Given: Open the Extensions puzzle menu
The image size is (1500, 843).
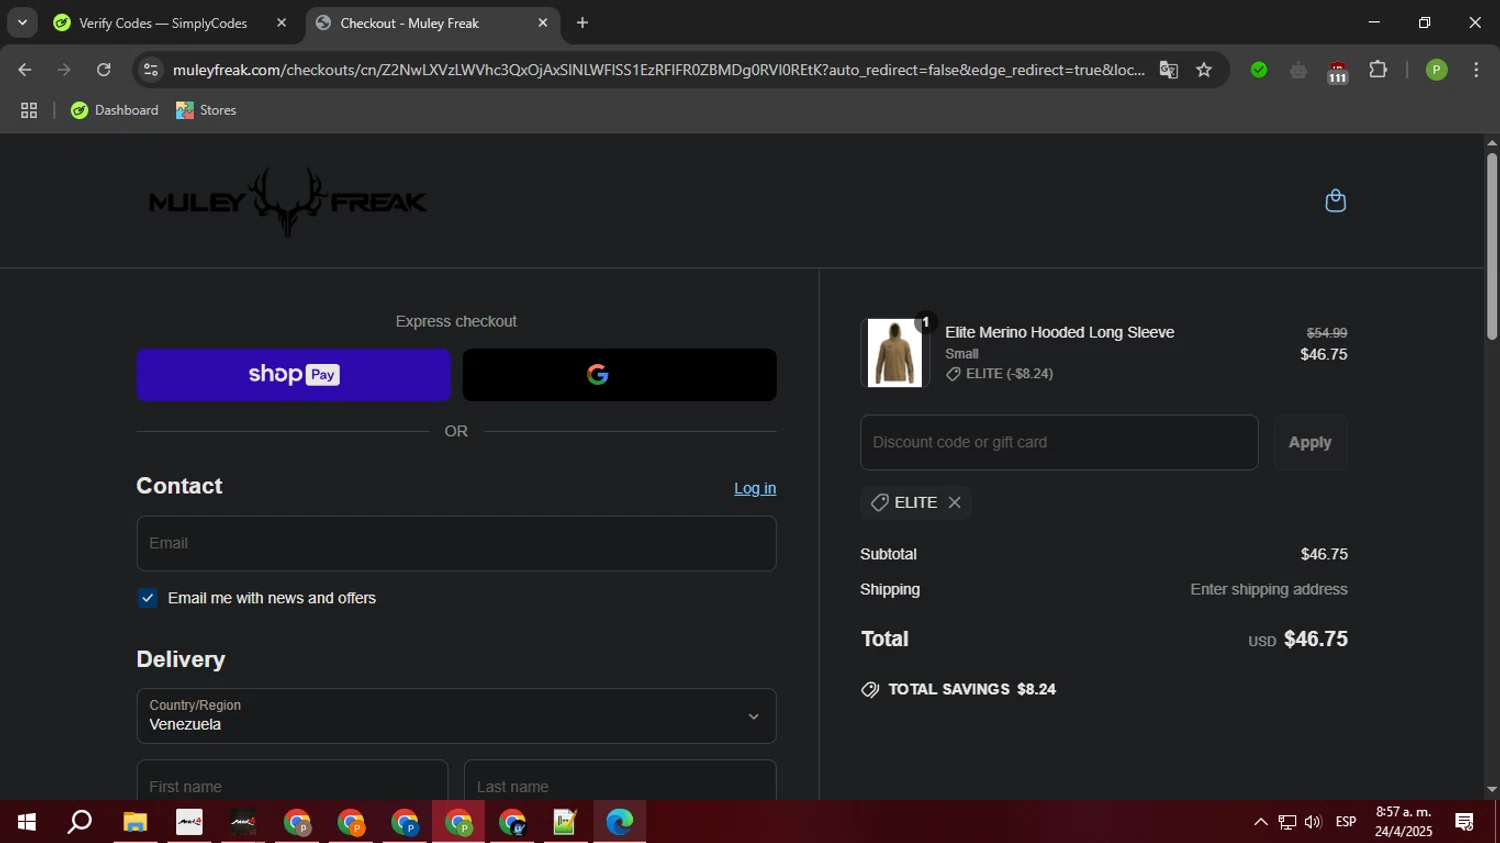Looking at the screenshot, I should point(1378,70).
